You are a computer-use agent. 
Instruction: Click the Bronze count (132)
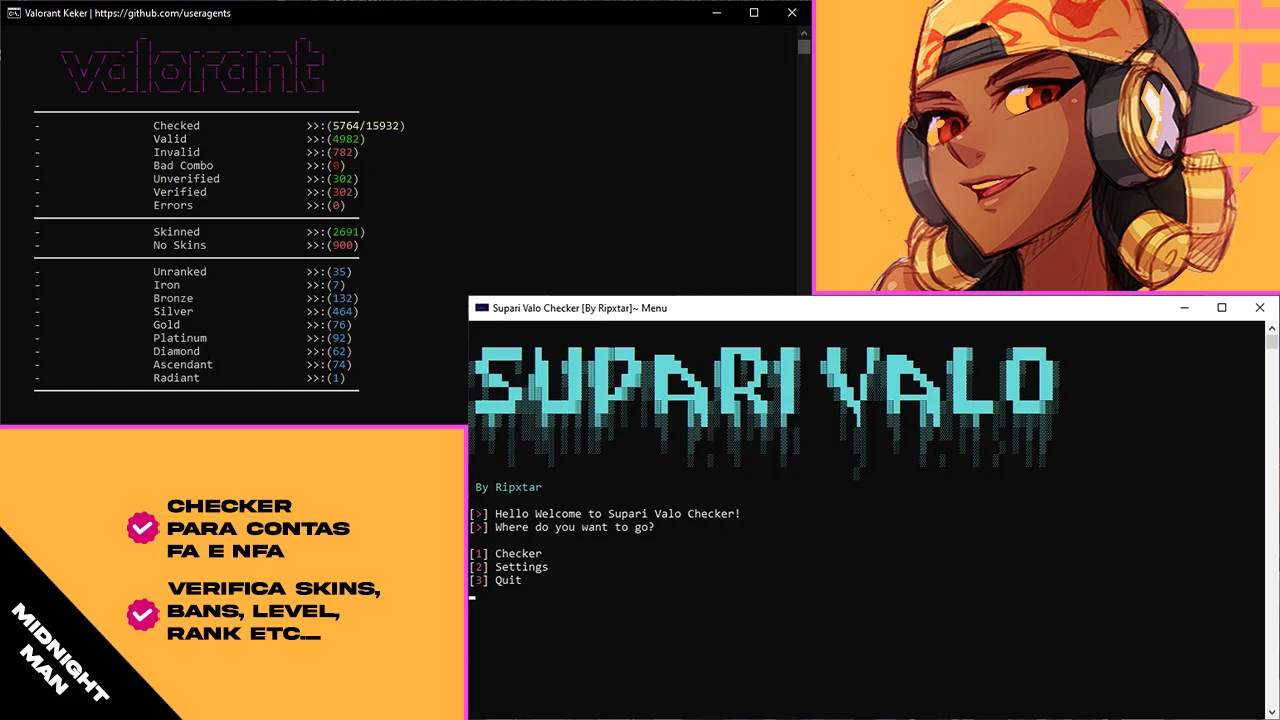342,298
